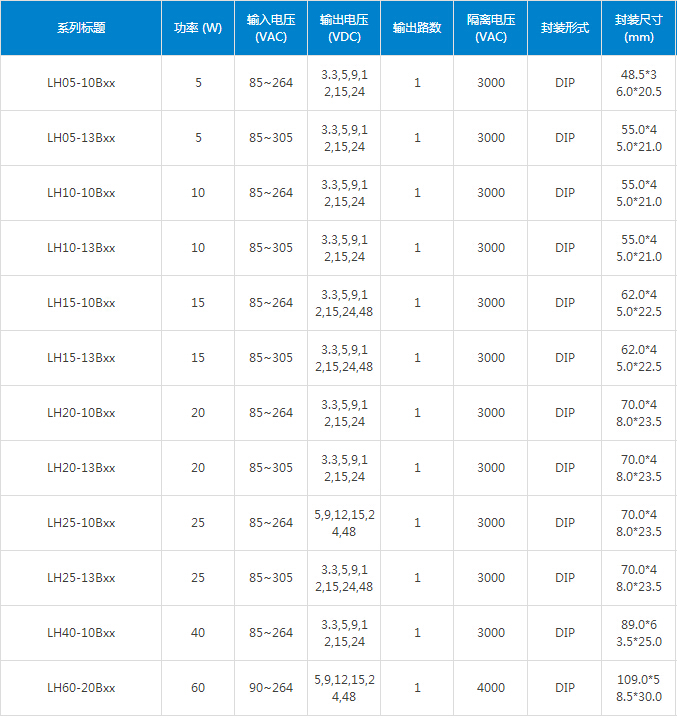
Task: Open the LH40-10Bxx series link
Action: pyautogui.click(x=81, y=633)
